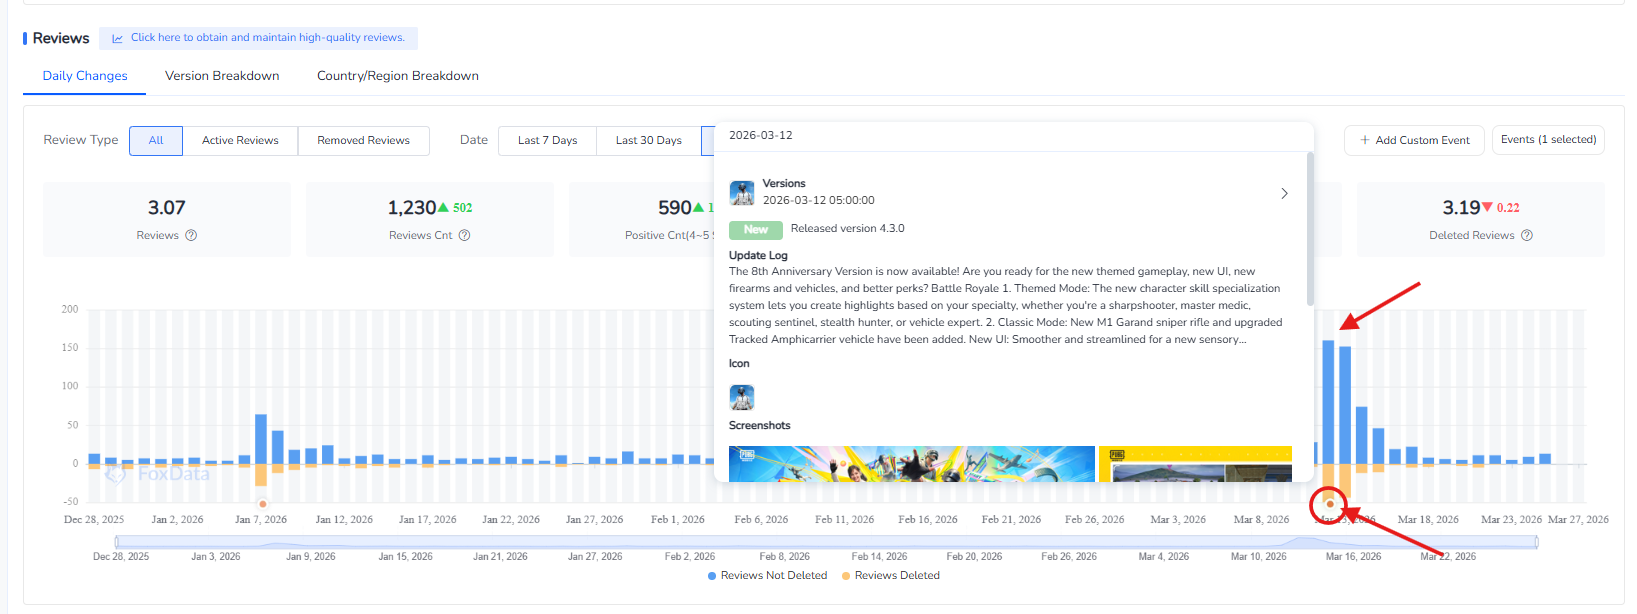Click the 'Mar 18, 2026' axis label
The image size is (1637, 614).
tap(1428, 520)
